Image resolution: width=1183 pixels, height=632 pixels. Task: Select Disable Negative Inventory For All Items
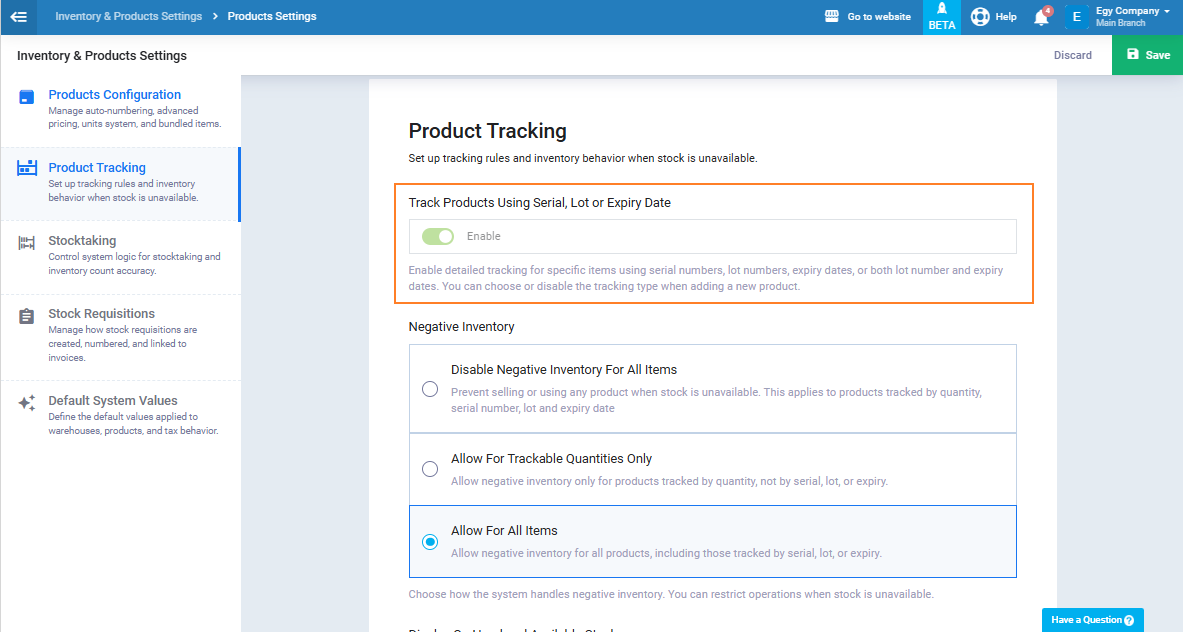(430, 389)
